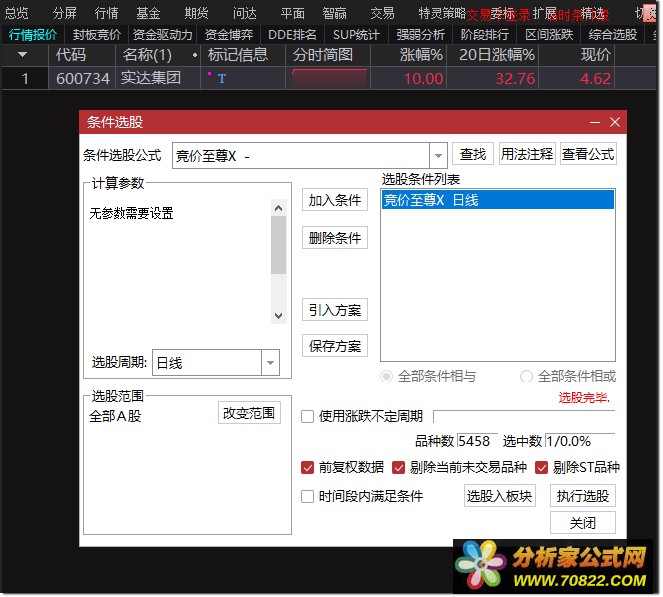Expand the 条件选股公式 dropdown arrow
This screenshot has height=597, width=663.
(438, 156)
